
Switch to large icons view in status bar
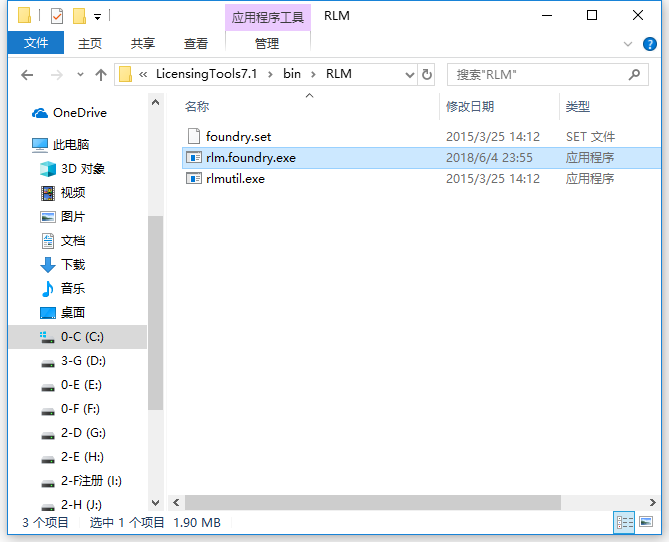tap(646, 522)
